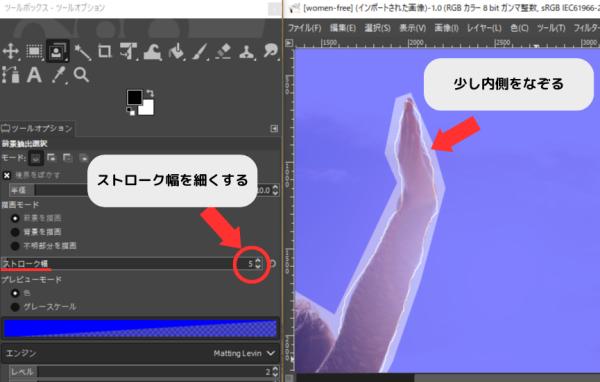Open the 選択(S) menu
600x382 pixels.
point(377,28)
